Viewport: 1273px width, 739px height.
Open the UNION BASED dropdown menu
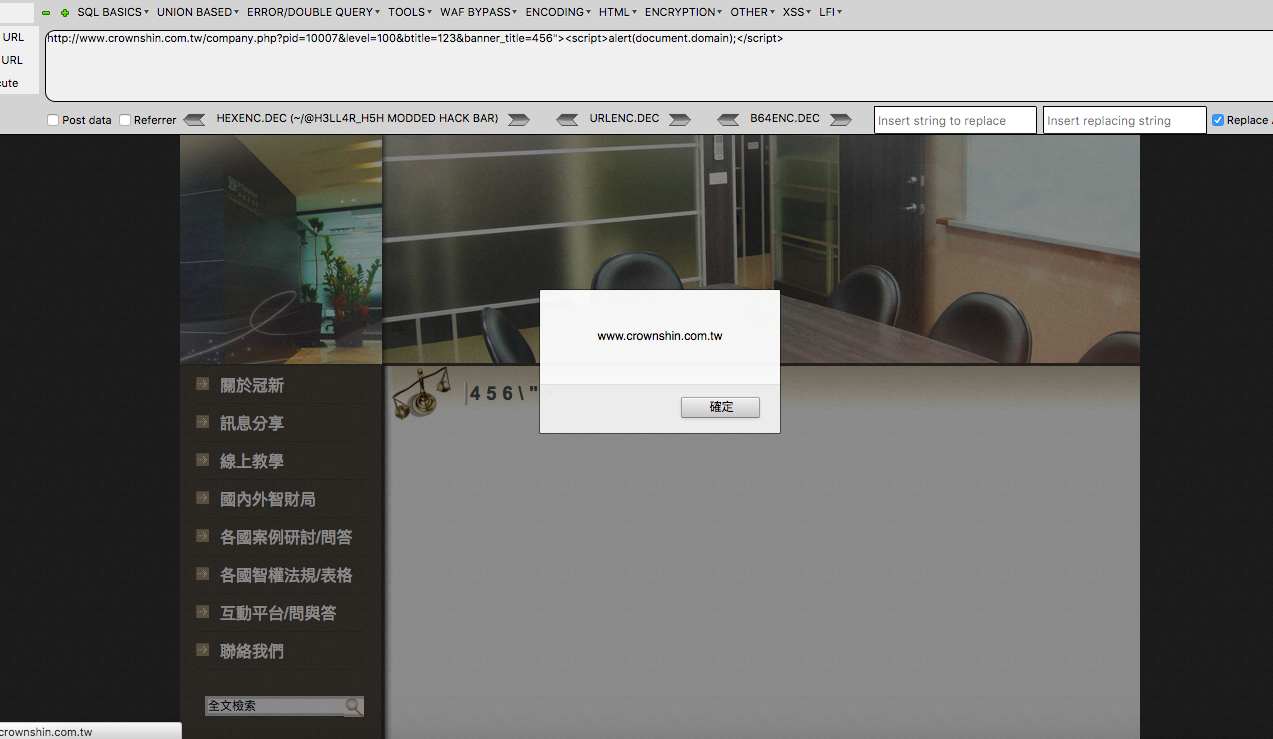[x=198, y=12]
